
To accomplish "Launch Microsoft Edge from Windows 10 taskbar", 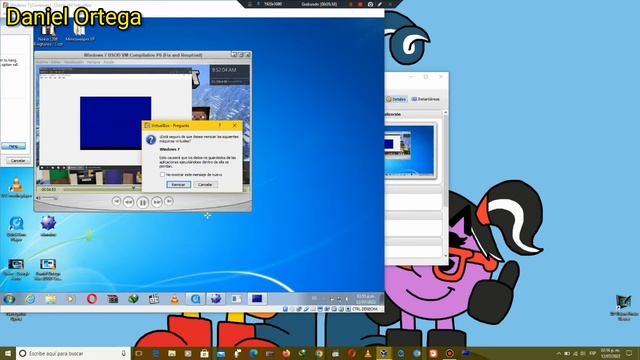I will [x=253, y=353].
